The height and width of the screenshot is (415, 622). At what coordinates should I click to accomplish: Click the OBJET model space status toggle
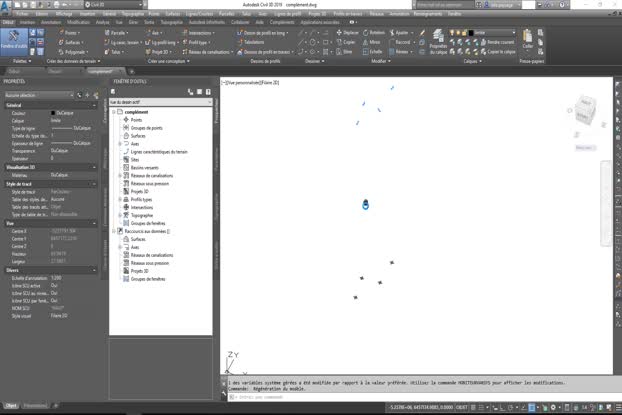pyautogui.click(x=461, y=407)
